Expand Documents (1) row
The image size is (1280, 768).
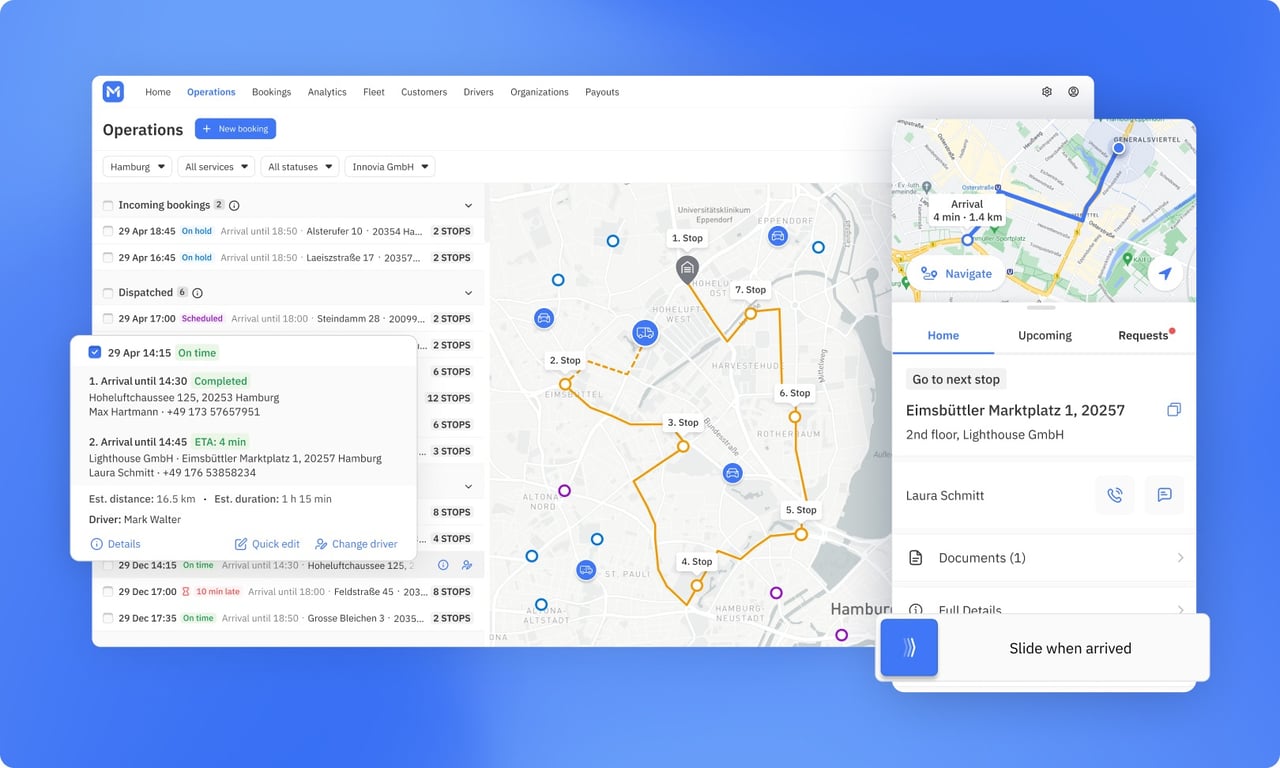pos(1044,558)
